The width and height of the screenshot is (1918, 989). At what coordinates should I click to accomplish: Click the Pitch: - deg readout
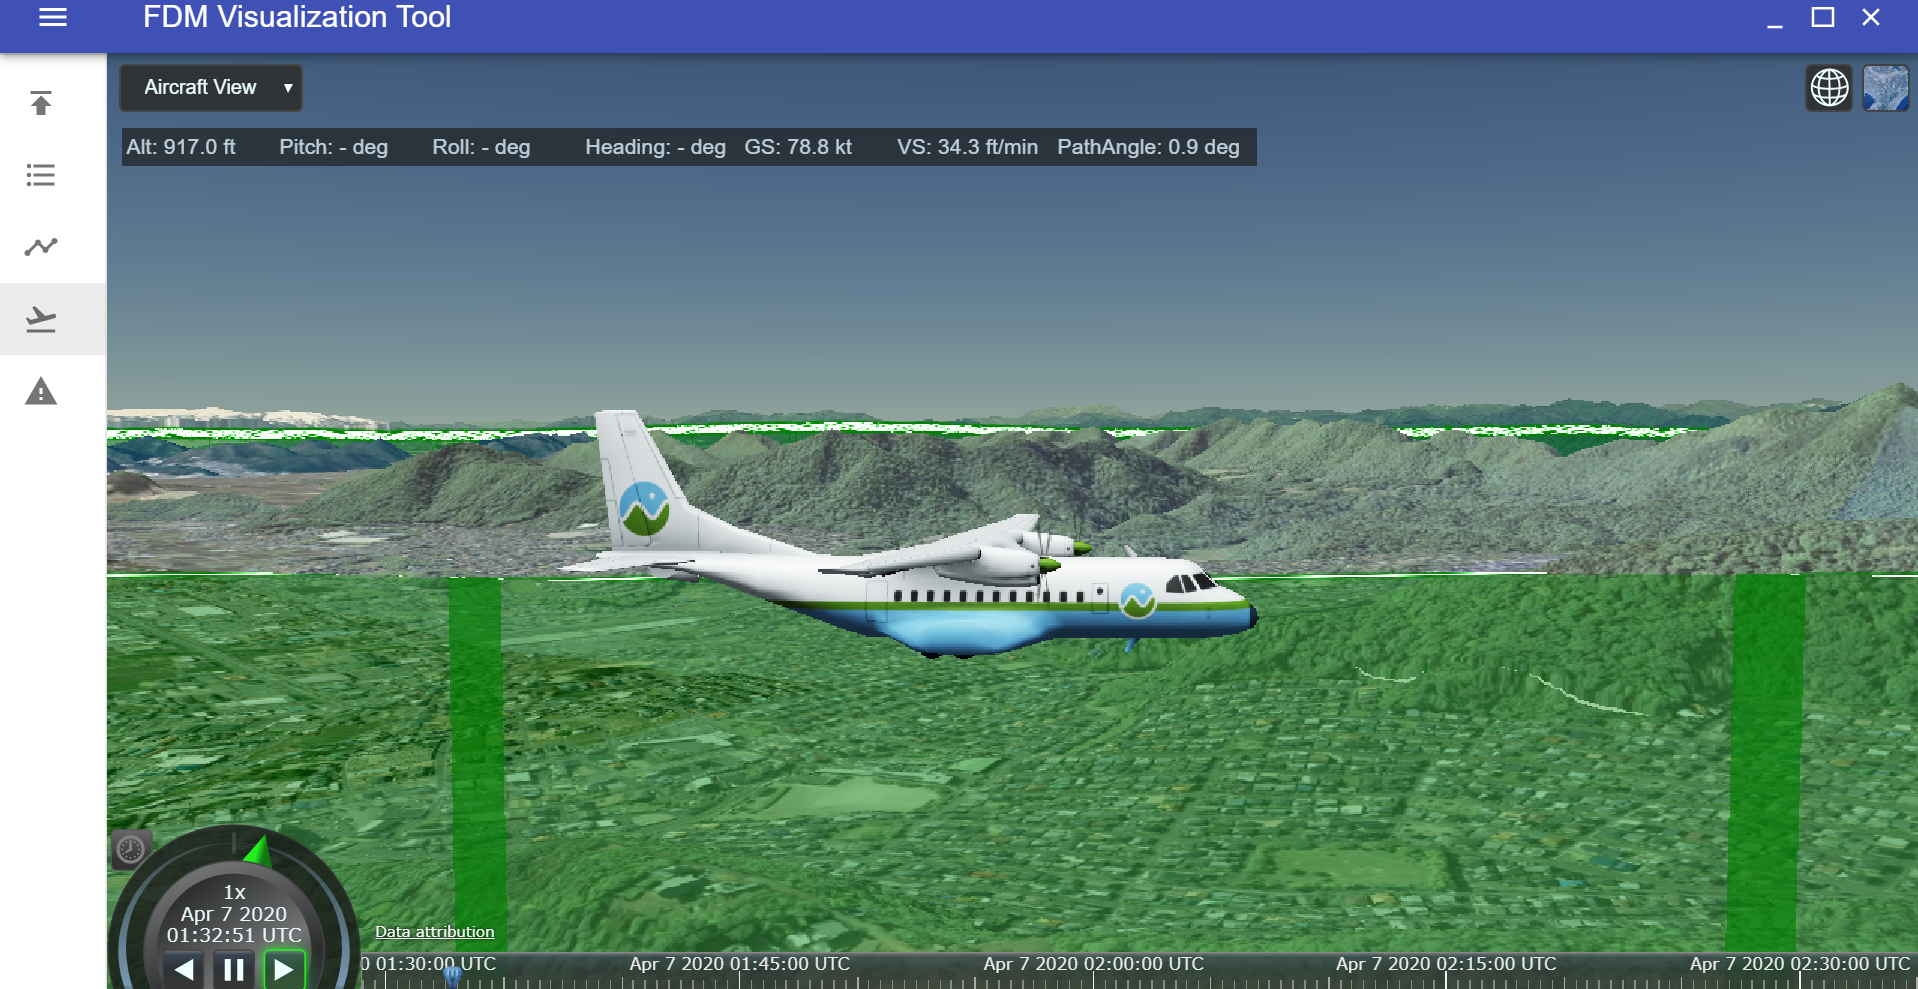click(333, 147)
